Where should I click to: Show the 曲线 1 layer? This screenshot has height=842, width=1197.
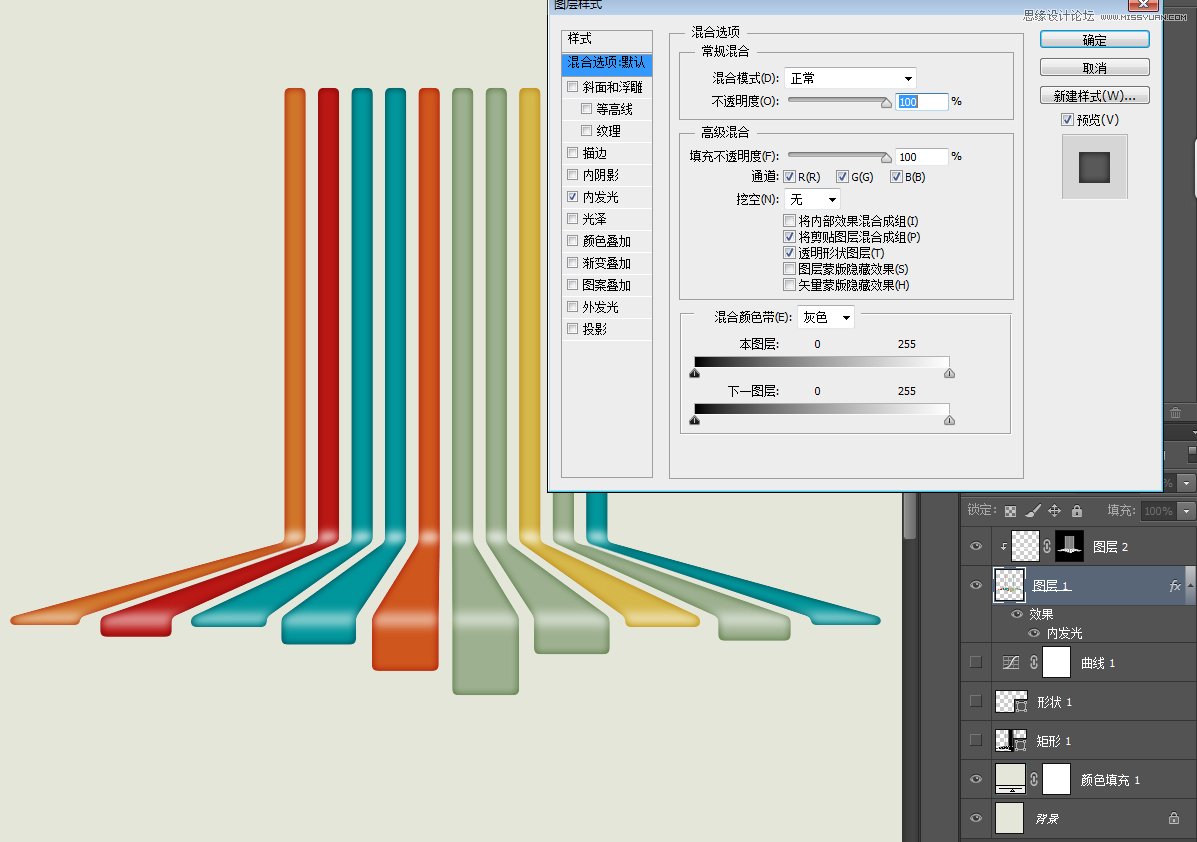pos(976,662)
